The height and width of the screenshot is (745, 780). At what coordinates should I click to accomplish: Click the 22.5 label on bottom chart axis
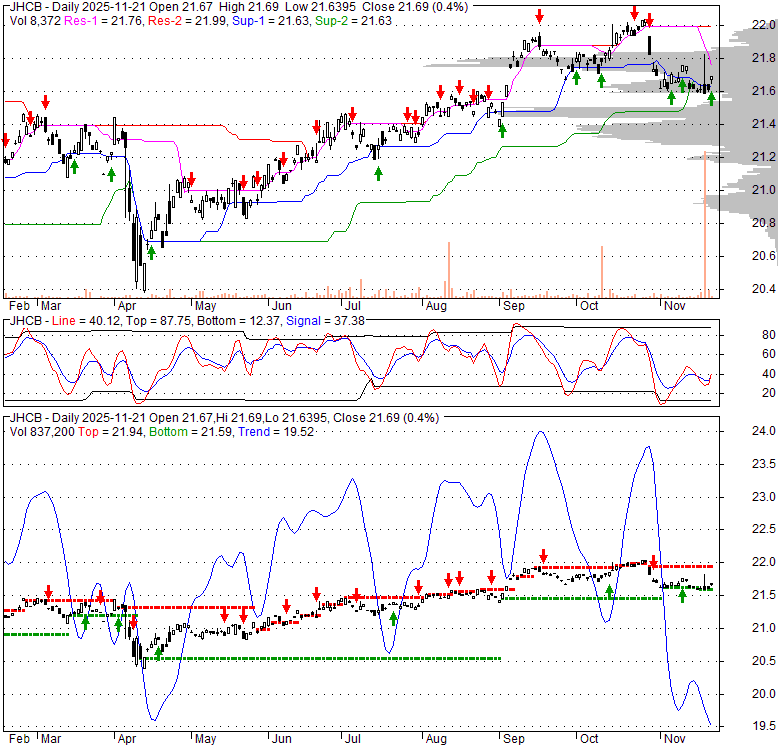[764, 529]
